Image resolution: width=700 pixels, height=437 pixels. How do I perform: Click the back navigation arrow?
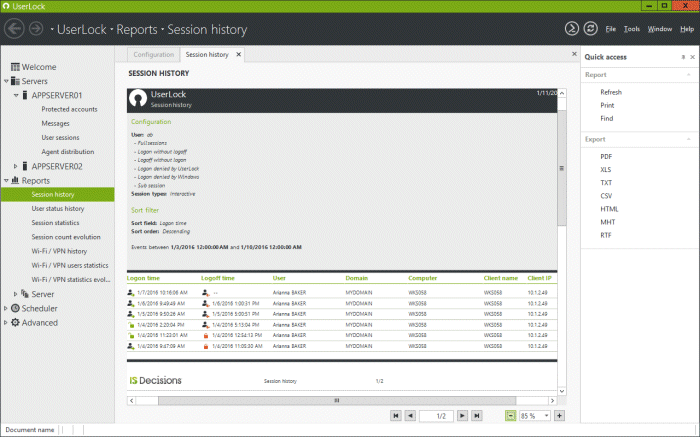(15, 28)
